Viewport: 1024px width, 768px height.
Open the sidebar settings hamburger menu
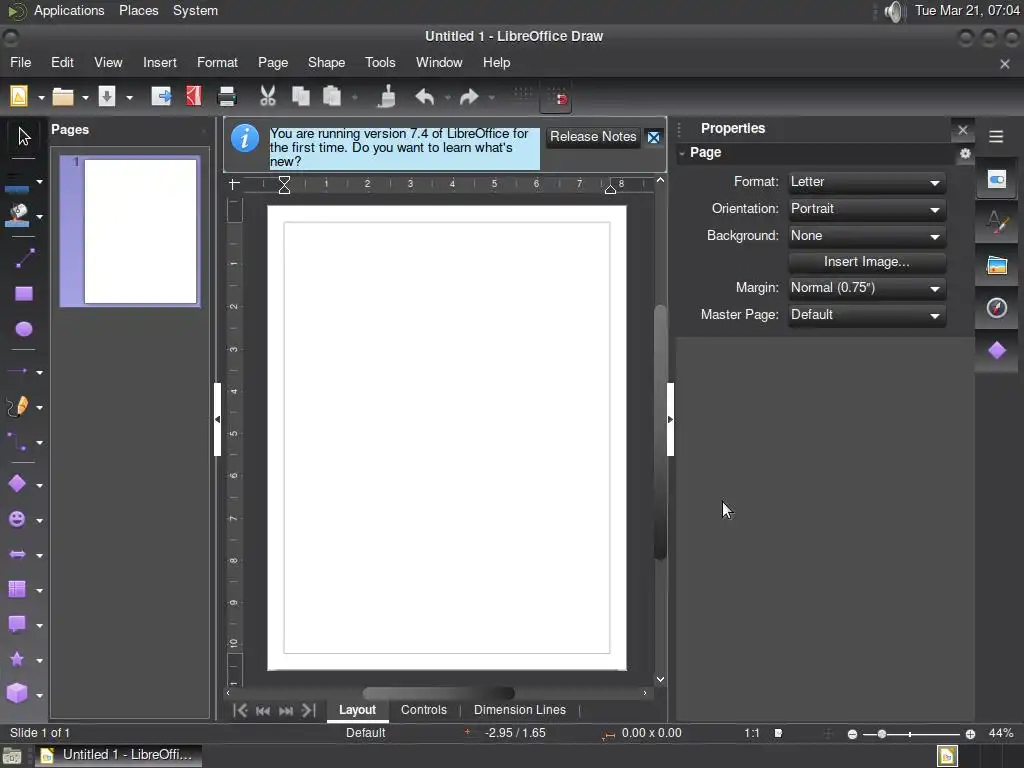coord(996,136)
